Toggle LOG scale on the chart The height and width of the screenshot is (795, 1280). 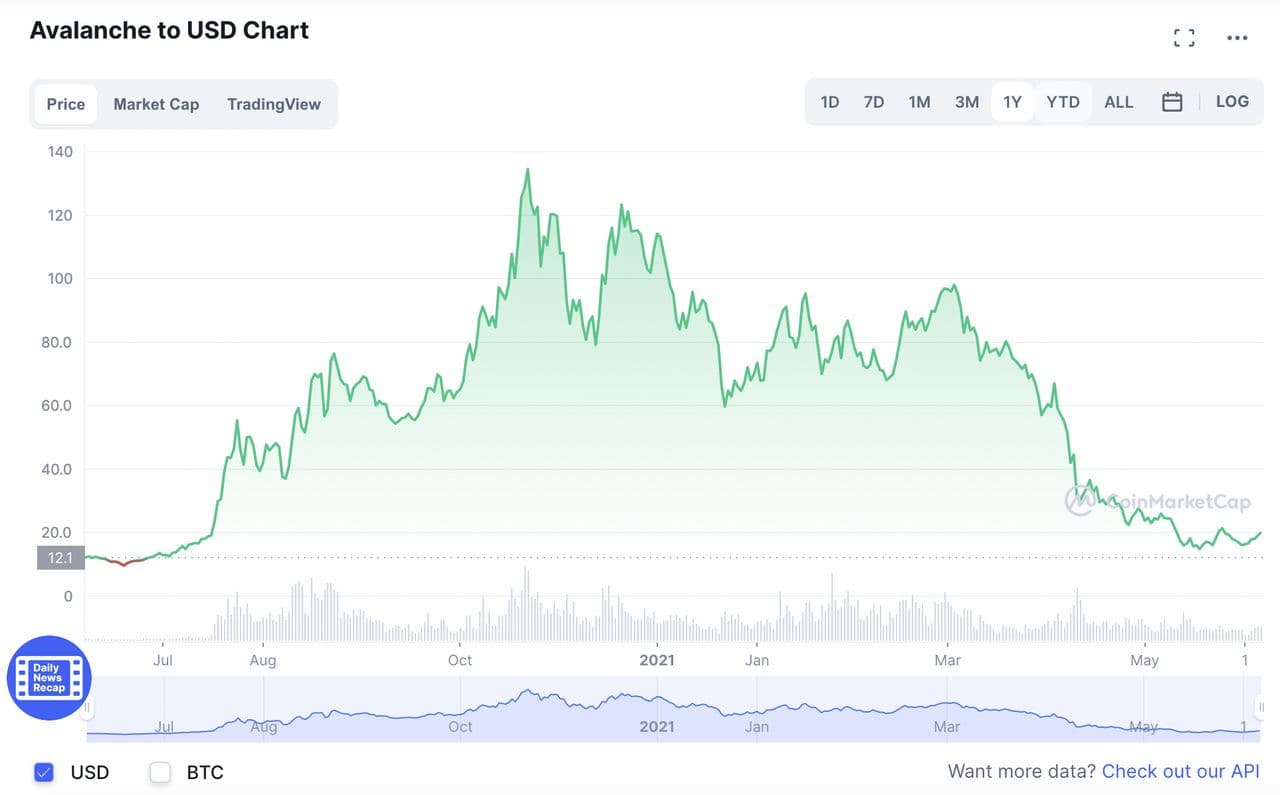(x=1232, y=102)
